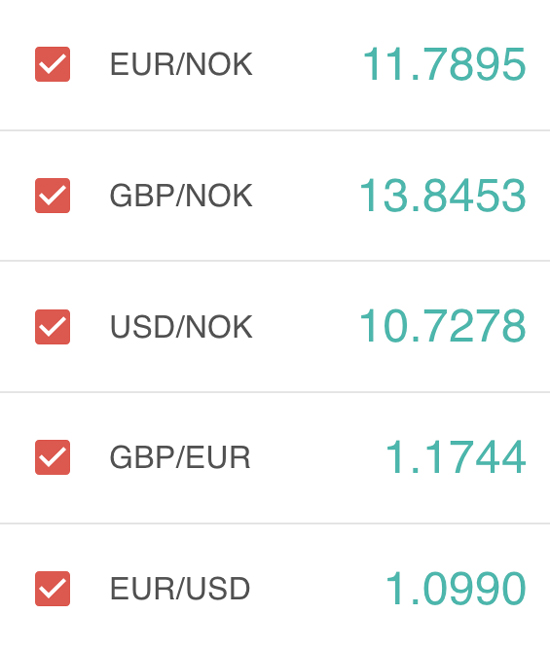Click the 11.7895 exchange rate value

[x=444, y=64]
